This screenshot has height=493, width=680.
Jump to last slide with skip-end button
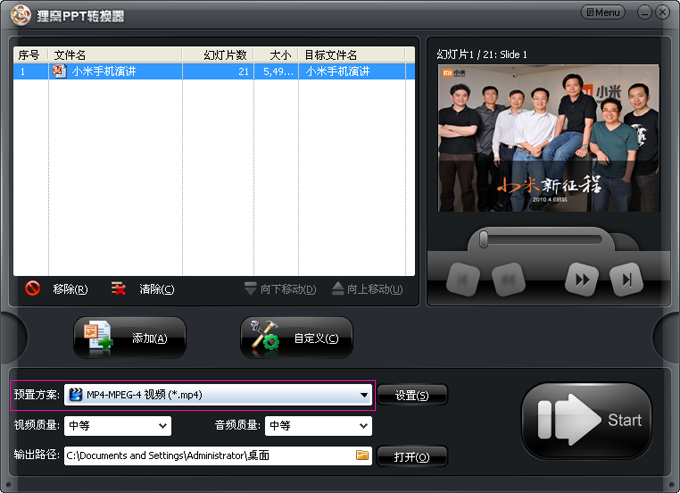click(x=626, y=279)
